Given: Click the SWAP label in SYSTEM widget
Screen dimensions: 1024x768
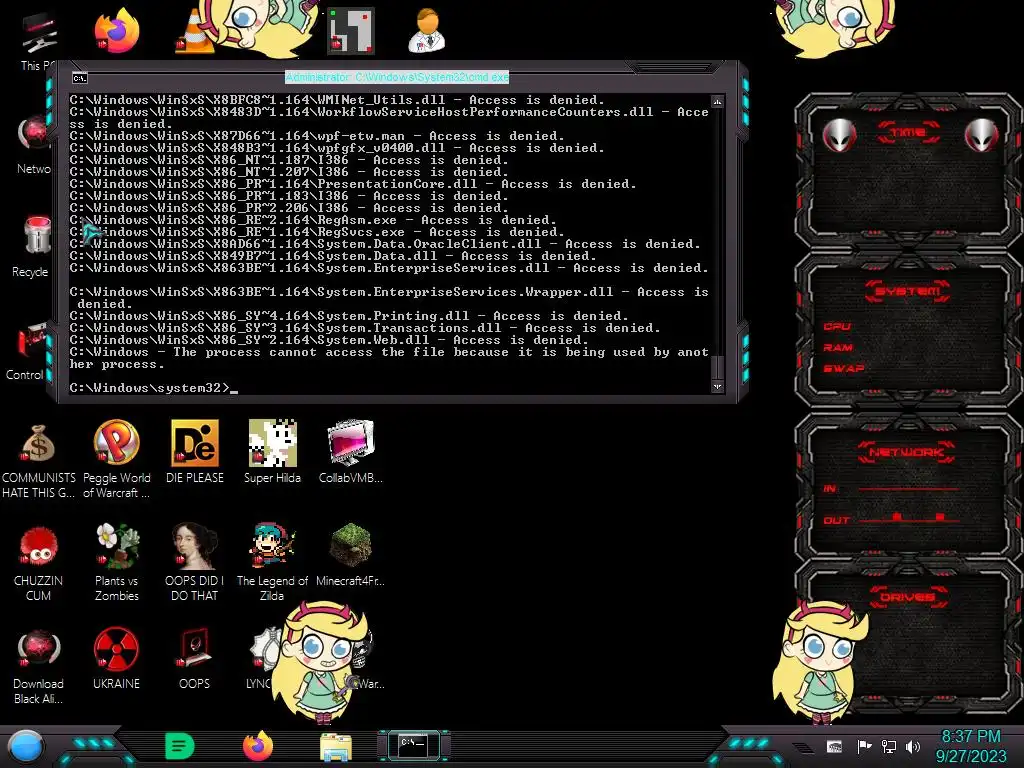Looking at the screenshot, I should click(844, 368).
